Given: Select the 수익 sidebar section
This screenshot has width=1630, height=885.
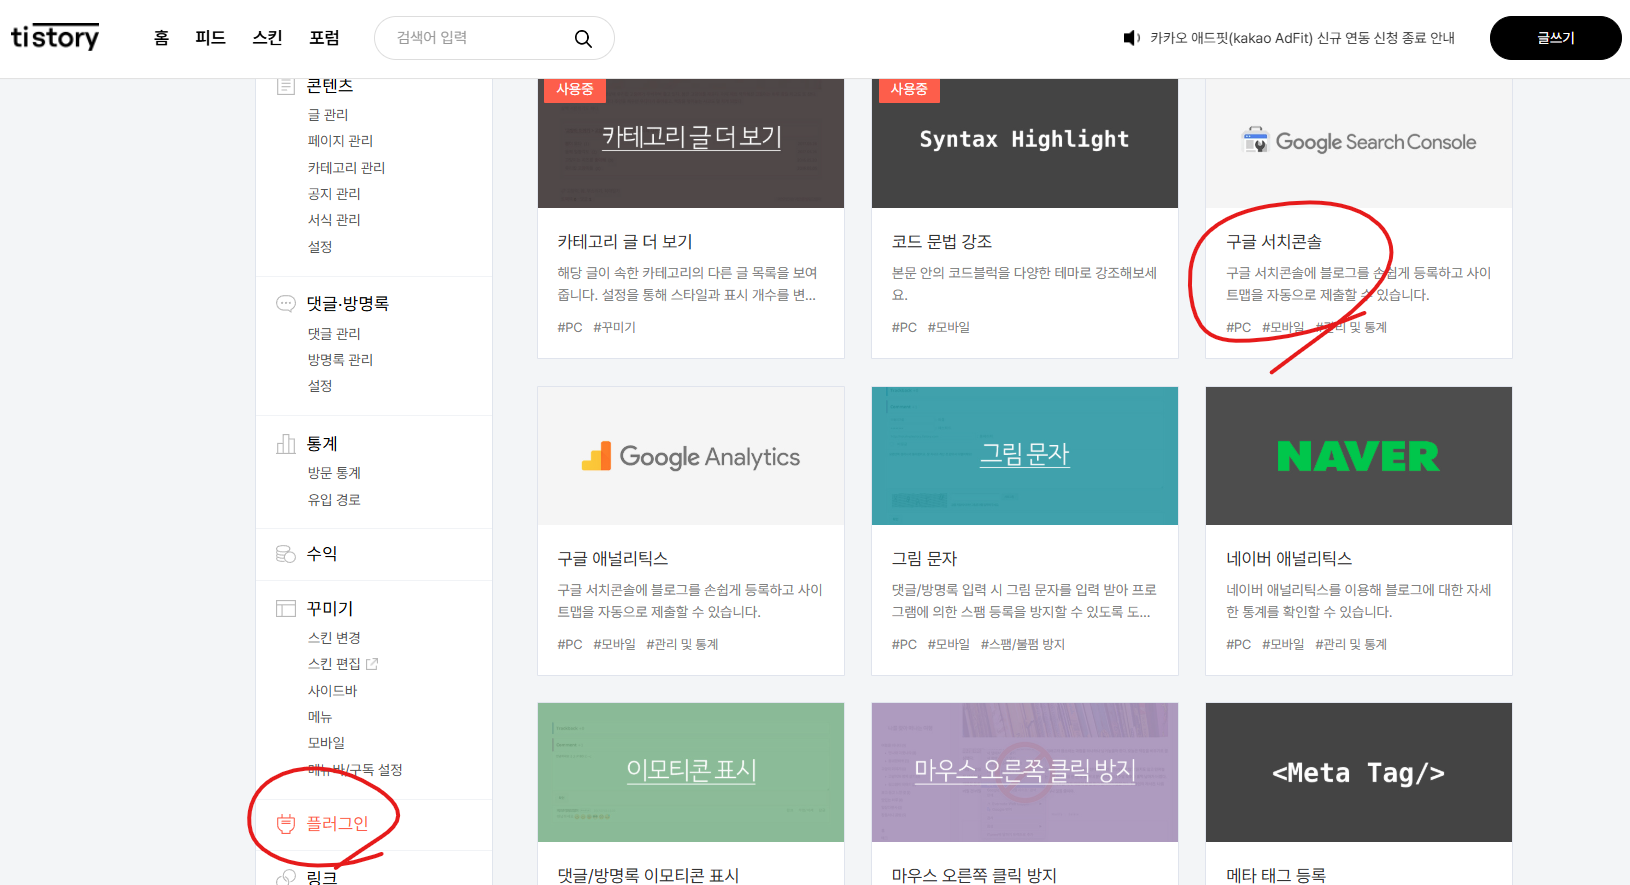Looking at the screenshot, I should (322, 554).
